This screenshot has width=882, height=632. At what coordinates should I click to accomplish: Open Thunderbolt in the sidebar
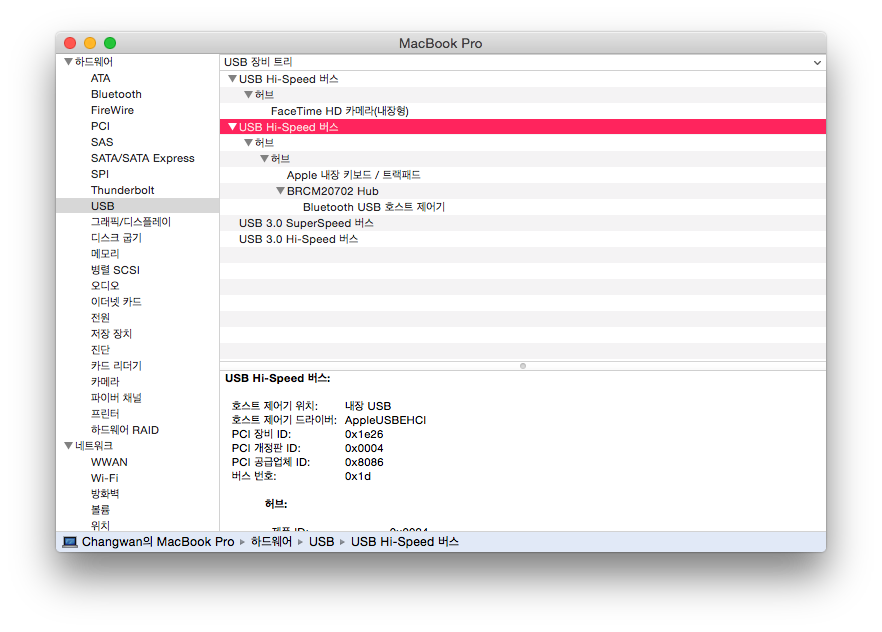(123, 190)
